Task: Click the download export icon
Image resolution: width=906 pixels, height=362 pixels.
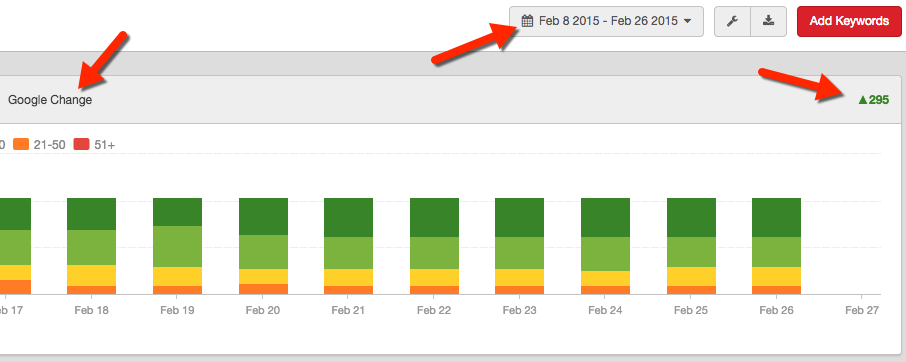Action: click(x=768, y=21)
